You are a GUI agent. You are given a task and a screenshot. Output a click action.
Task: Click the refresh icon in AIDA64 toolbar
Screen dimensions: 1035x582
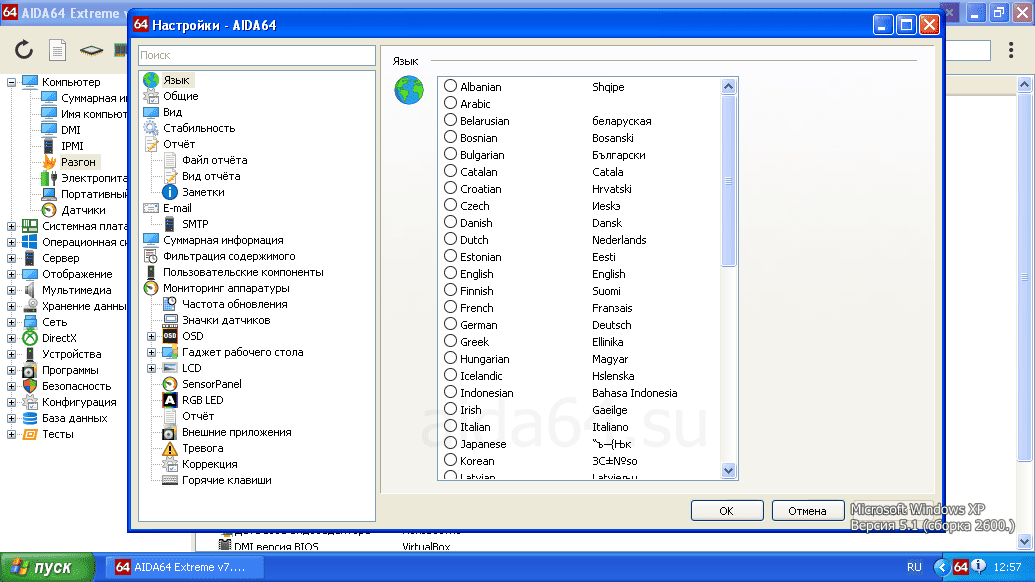click(x=24, y=49)
